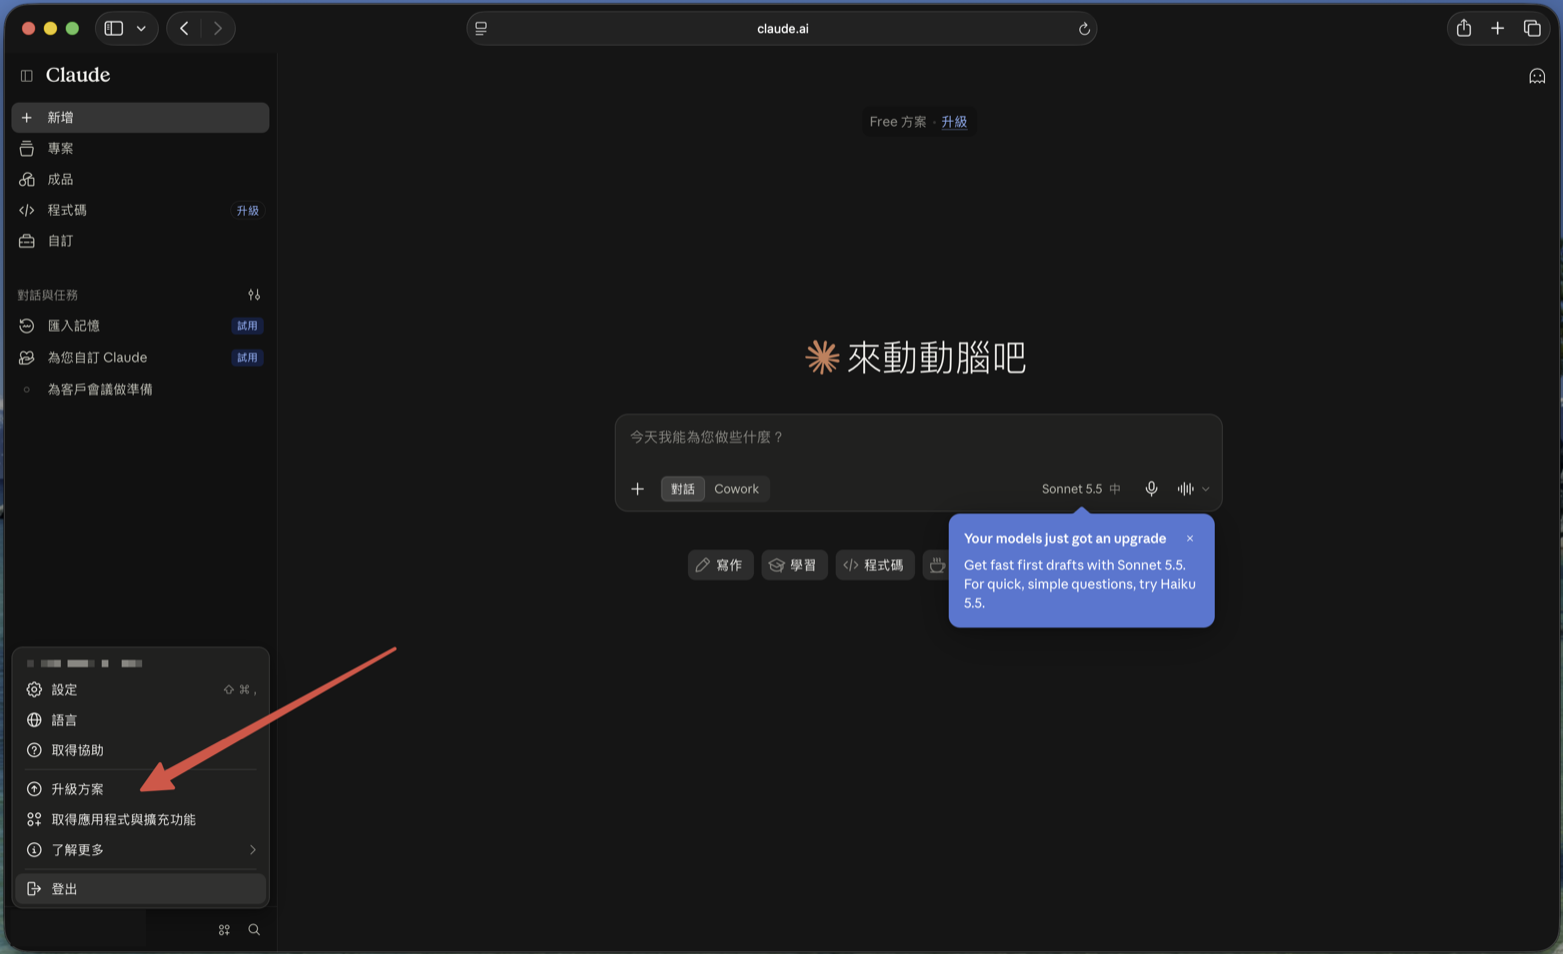Open the apps grid icon at sidebar bottom
This screenshot has width=1563, height=954.
224,930
